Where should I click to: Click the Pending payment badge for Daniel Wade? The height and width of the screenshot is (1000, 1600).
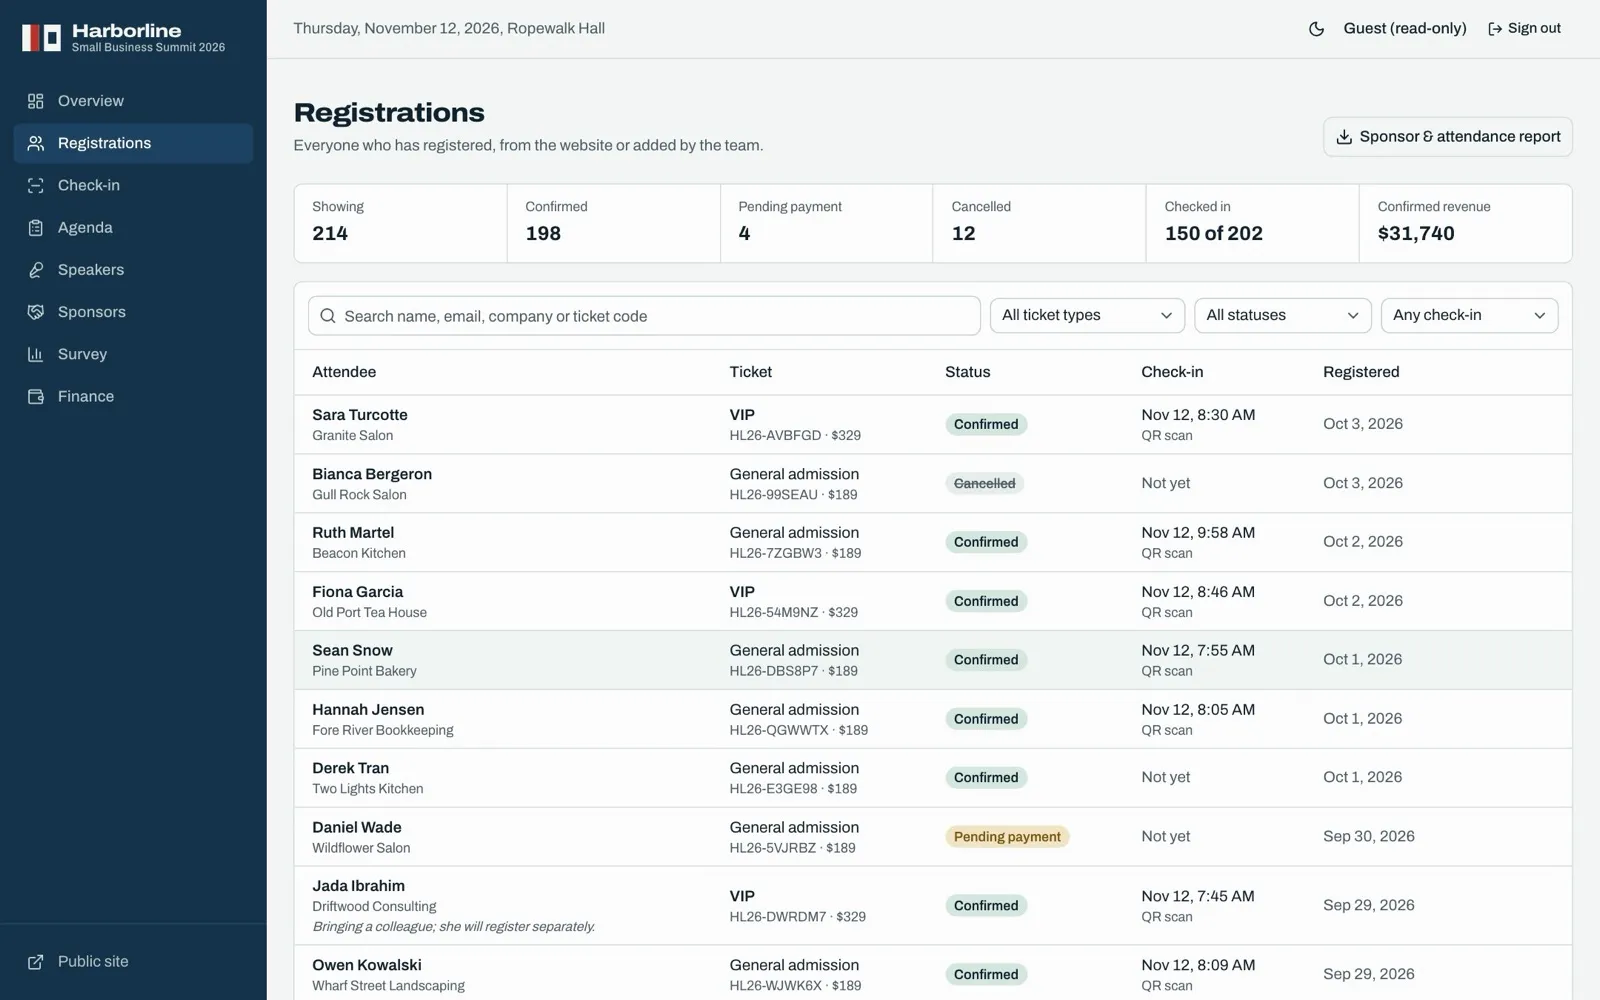(x=1007, y=837)
